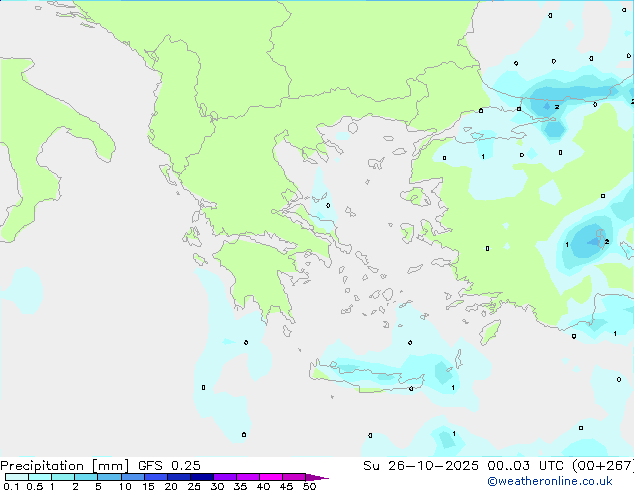Select the 45–50 mm legend color swatch
Screen dimensions: 634x490
click(x=294, y=477)
